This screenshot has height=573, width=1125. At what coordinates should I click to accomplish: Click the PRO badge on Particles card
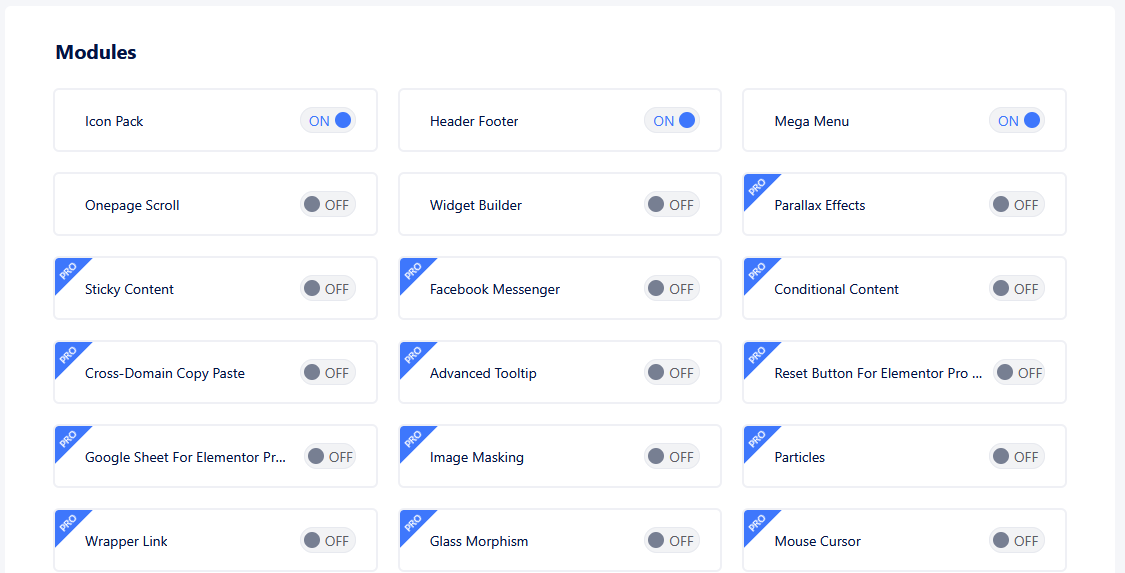coord(757,438)
